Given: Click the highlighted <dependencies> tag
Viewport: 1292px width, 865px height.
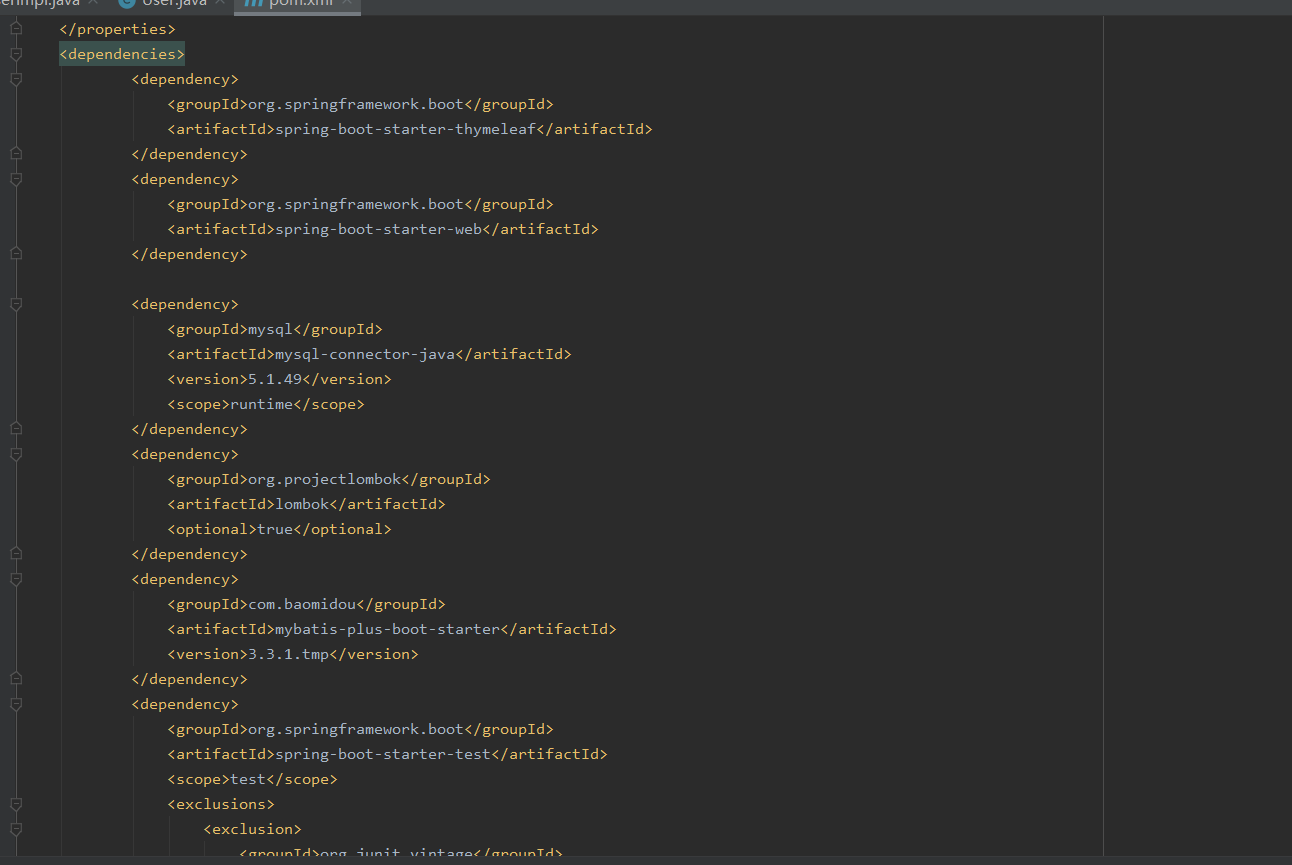Looking at the screenshot, I should (122, 54).
